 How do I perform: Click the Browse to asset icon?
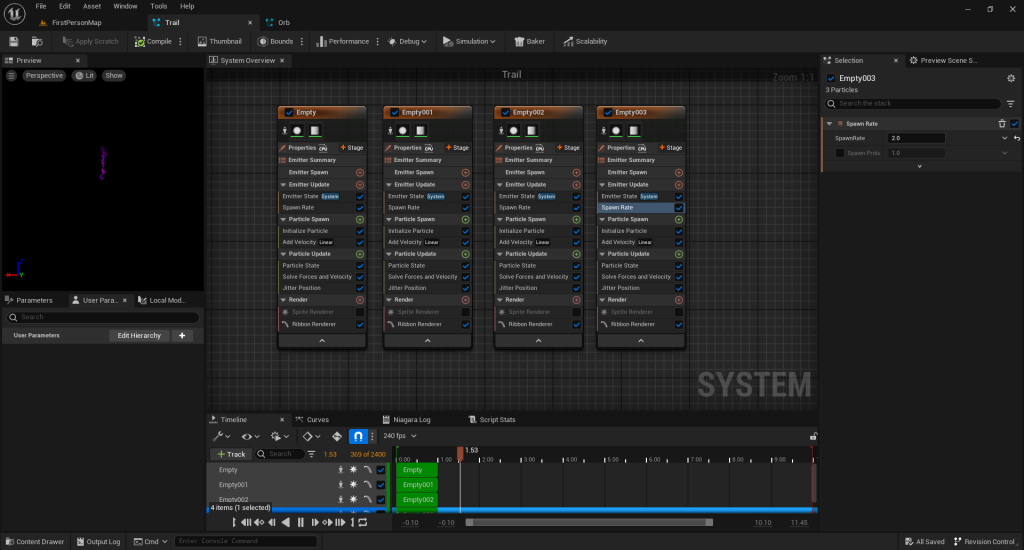[x=37, y=41]
